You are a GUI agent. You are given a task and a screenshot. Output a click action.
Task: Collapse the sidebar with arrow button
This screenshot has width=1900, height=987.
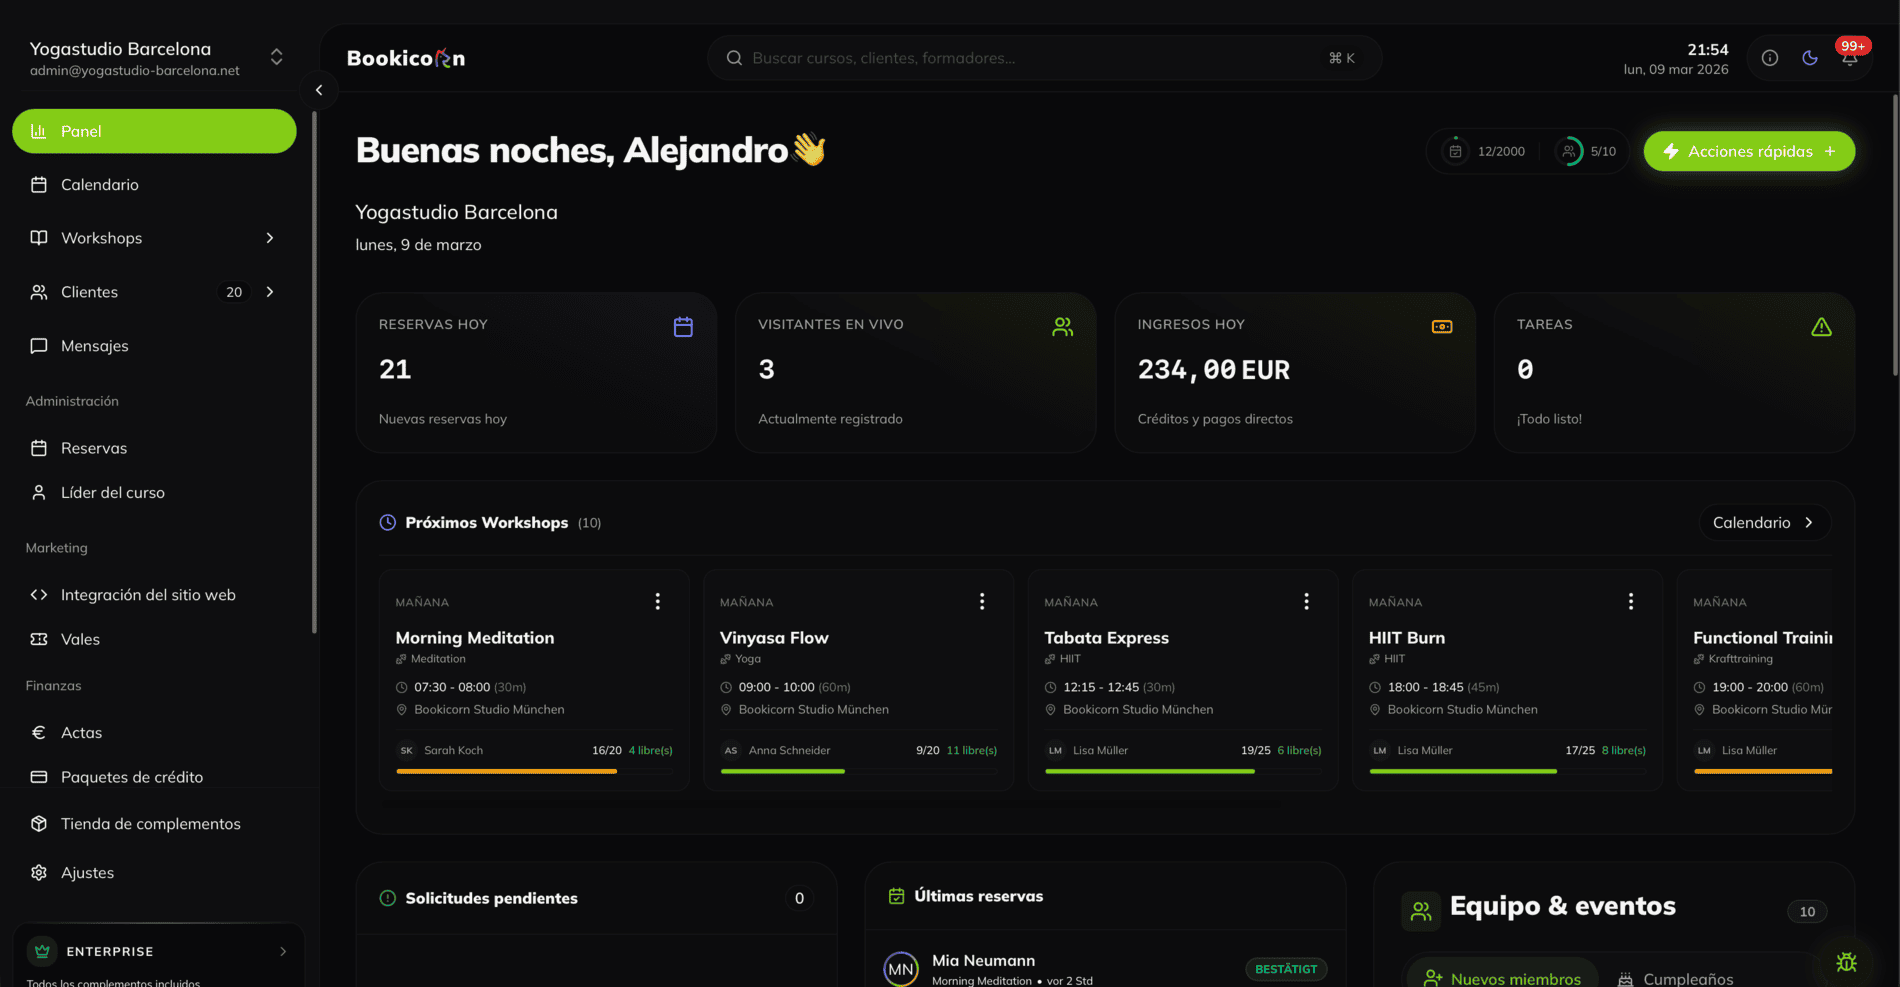tap(319, 90)
